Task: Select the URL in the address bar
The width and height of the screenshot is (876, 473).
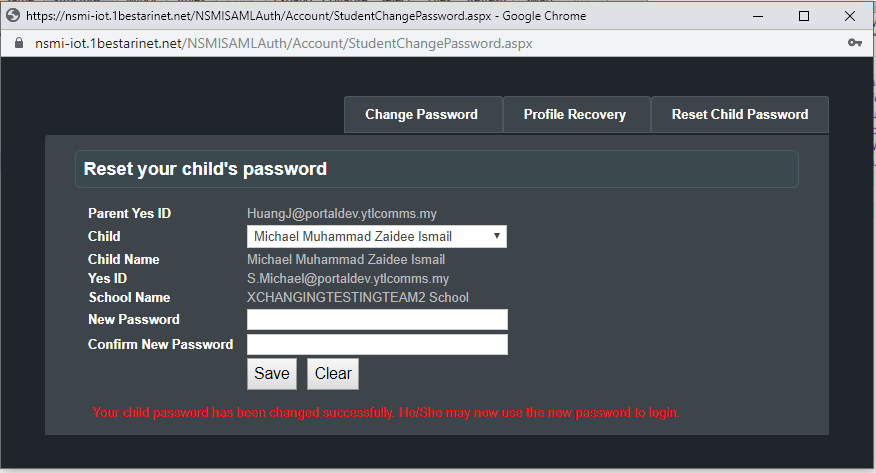Action: click(x=283, y=43)
